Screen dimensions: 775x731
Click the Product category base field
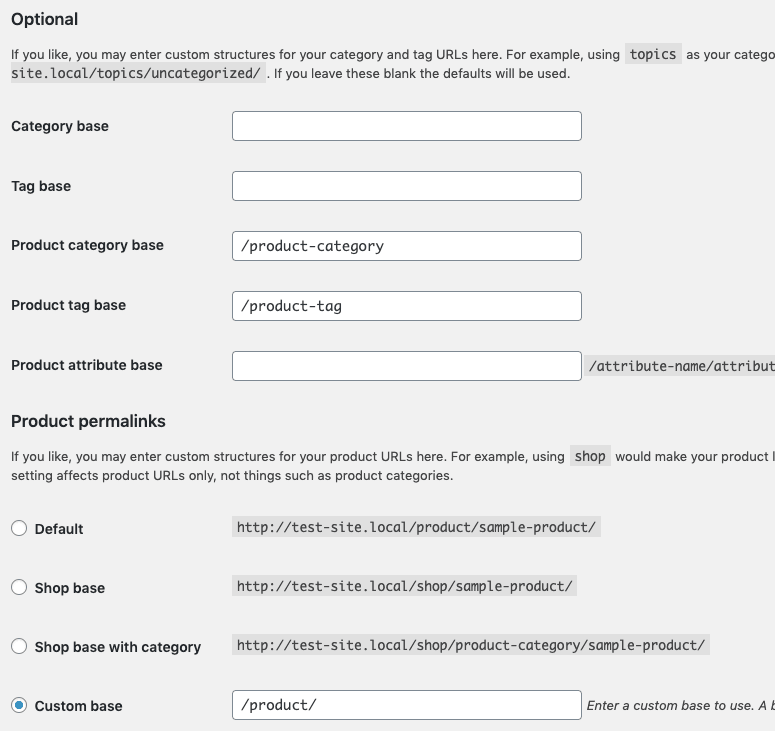[x=406, y=246]
